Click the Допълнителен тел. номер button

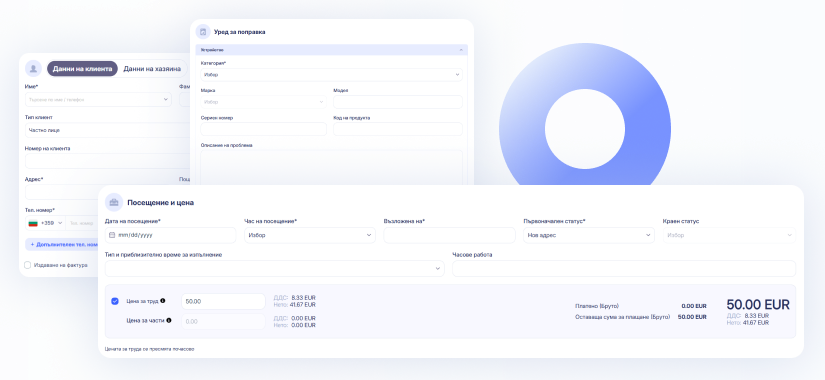coord(62,244)
